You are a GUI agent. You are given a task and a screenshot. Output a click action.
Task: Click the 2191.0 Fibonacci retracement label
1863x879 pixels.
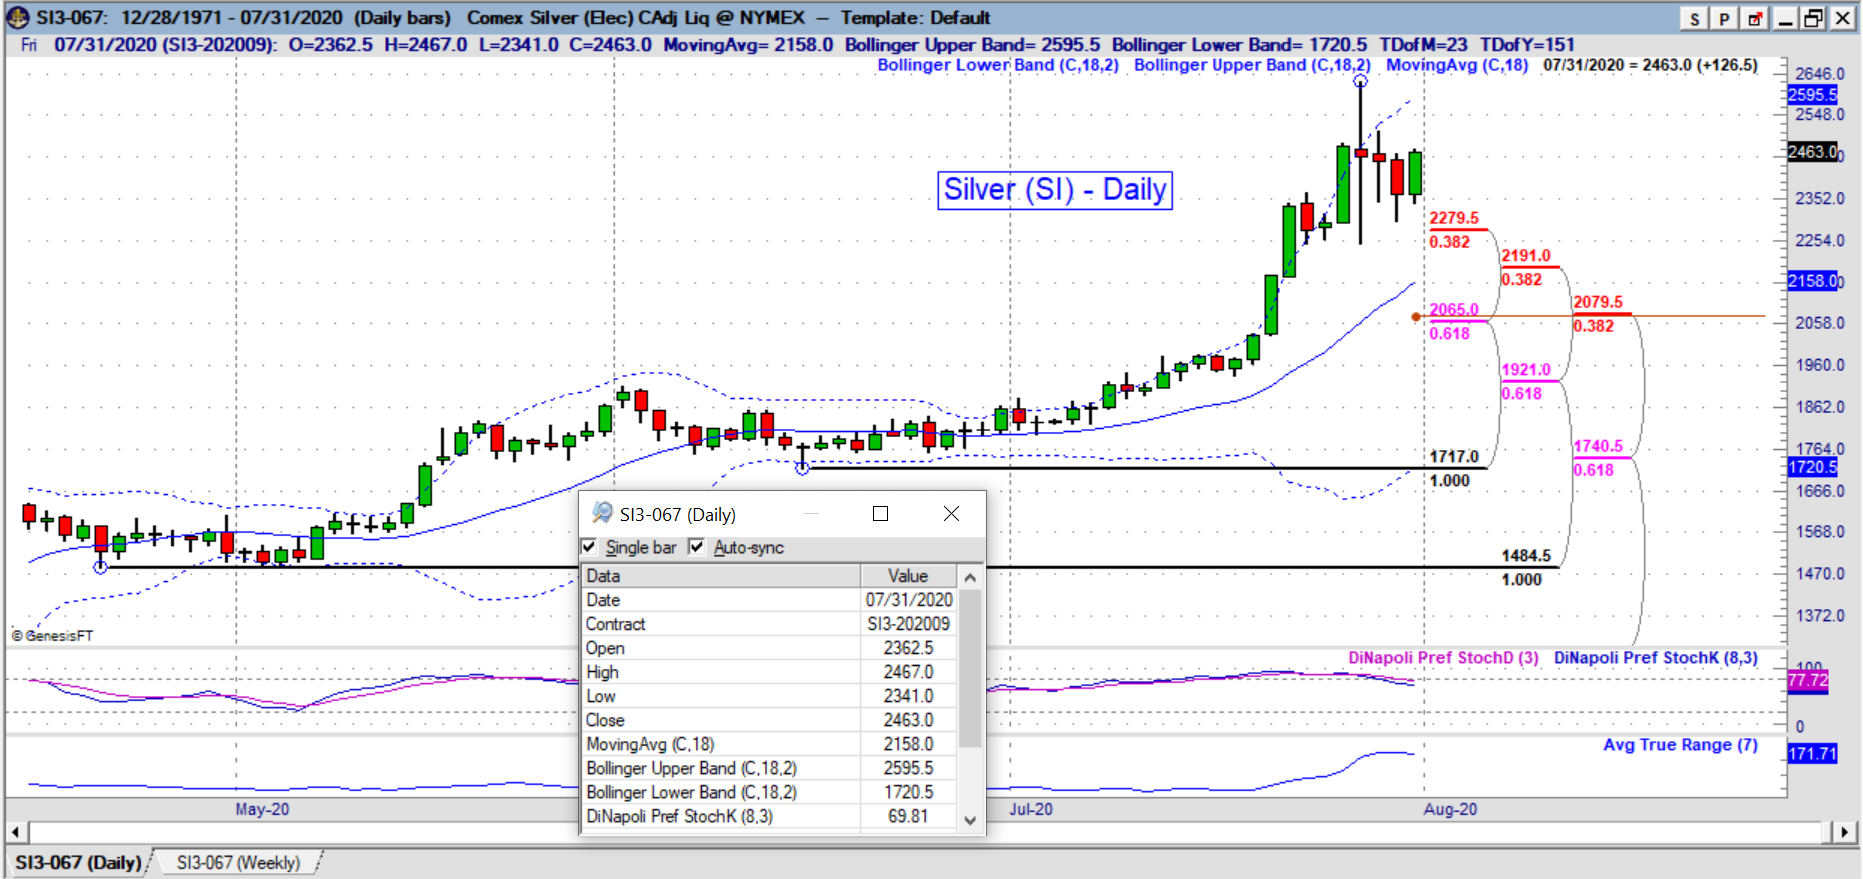pyautogui.click(x=1525, y=256)
